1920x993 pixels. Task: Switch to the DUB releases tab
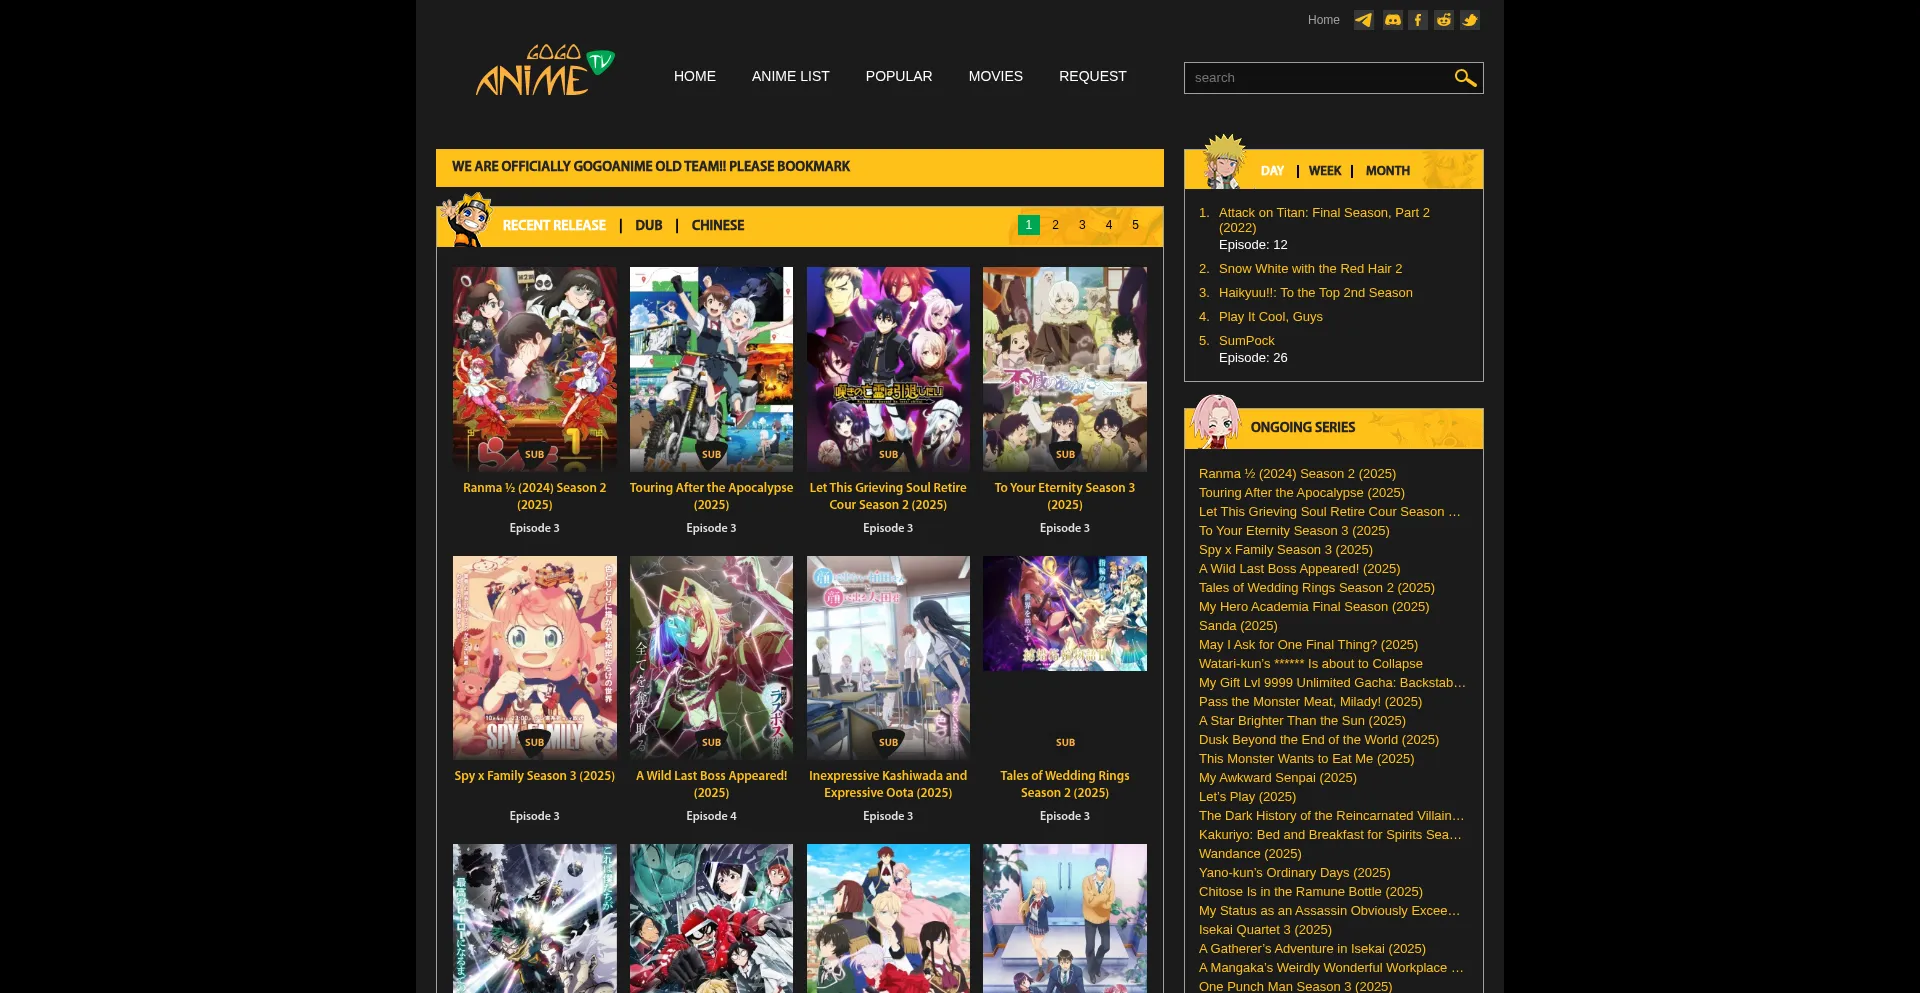click(x=648, y=226)
